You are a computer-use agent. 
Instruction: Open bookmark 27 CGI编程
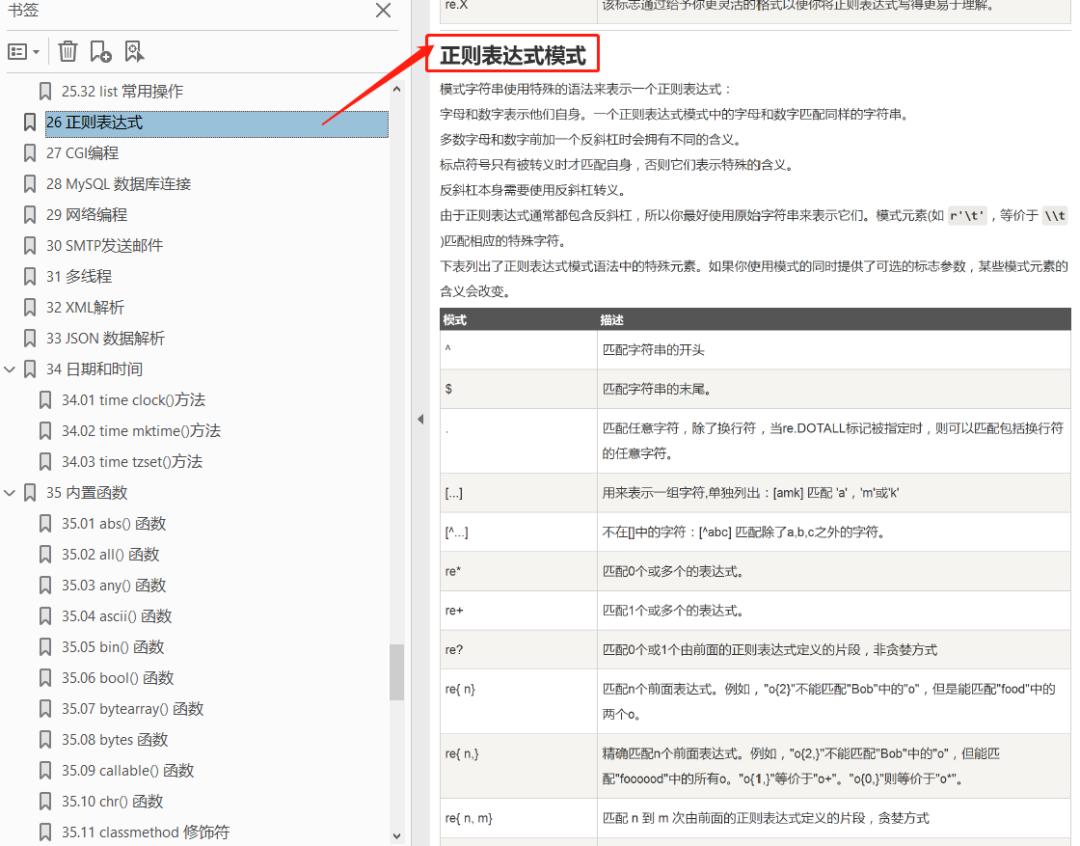[x=82, y=153]
